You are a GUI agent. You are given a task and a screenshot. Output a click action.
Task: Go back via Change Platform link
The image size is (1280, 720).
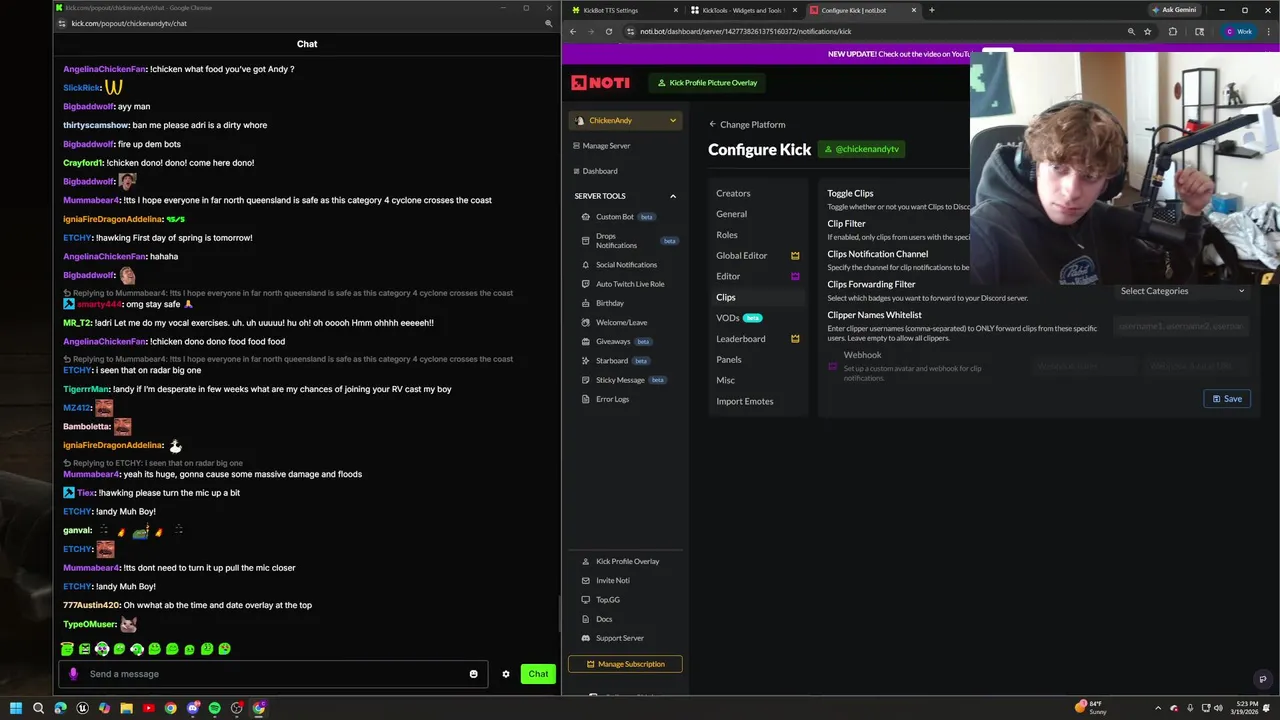click(747, 125)
